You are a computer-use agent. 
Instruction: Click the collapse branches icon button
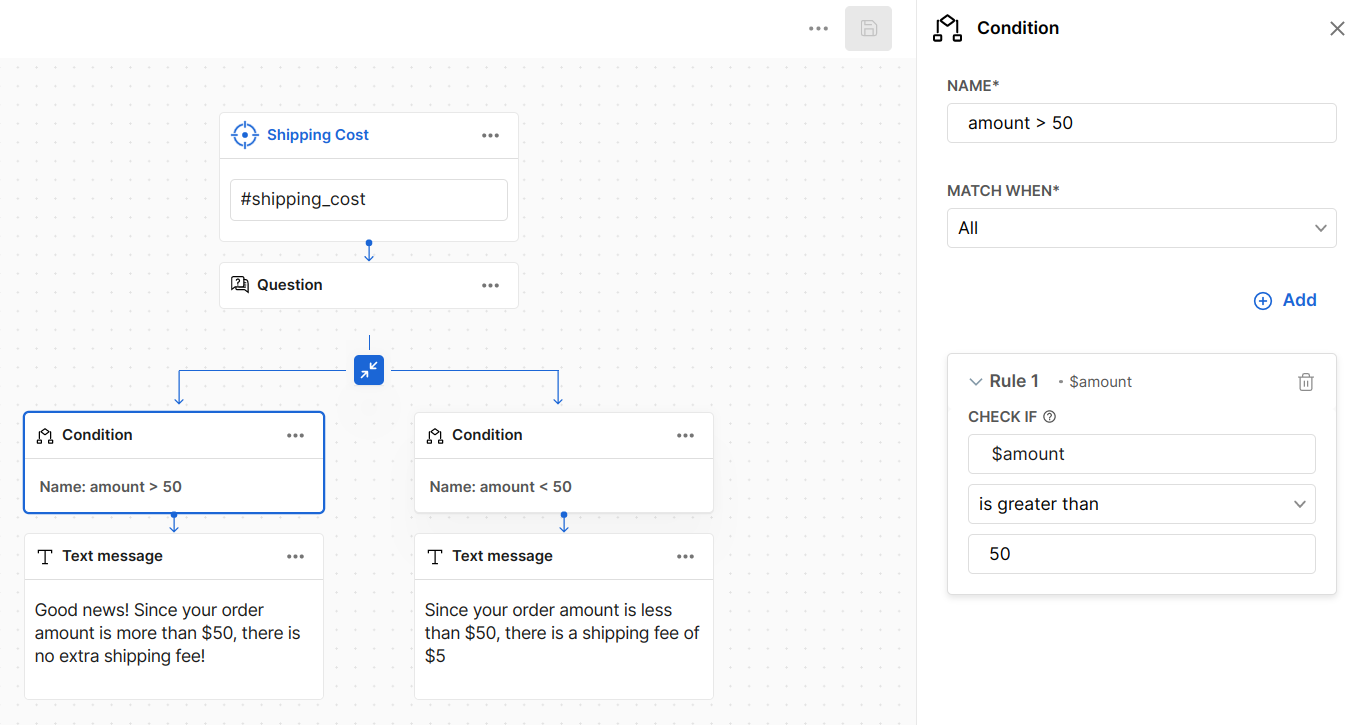(369, 370)
